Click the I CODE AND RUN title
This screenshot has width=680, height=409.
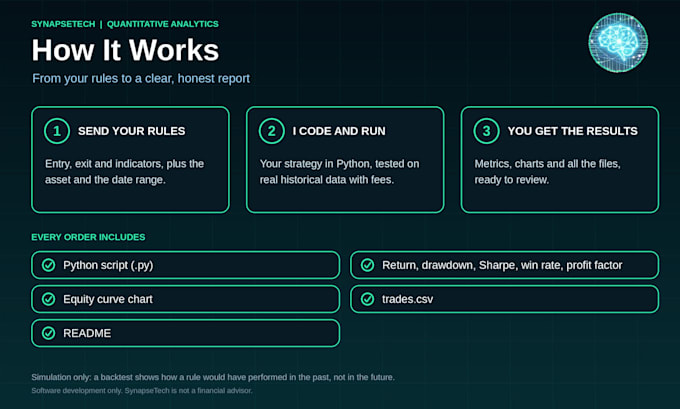(339, 131)
